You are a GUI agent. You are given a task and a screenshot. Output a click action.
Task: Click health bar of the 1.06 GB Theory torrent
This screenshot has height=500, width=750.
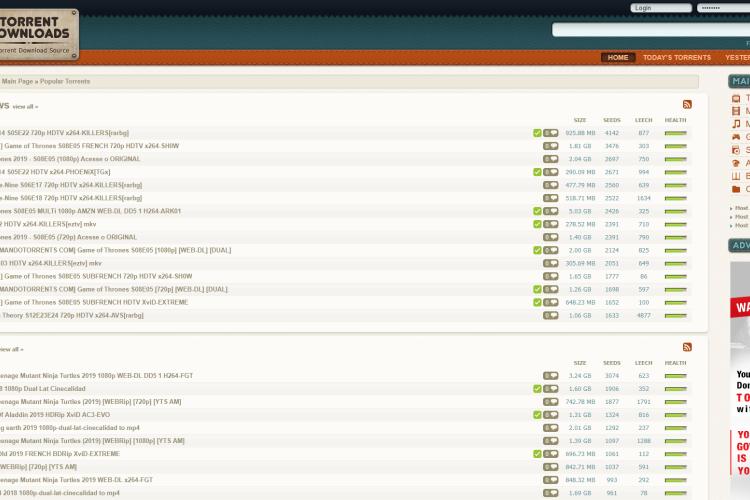675,315
